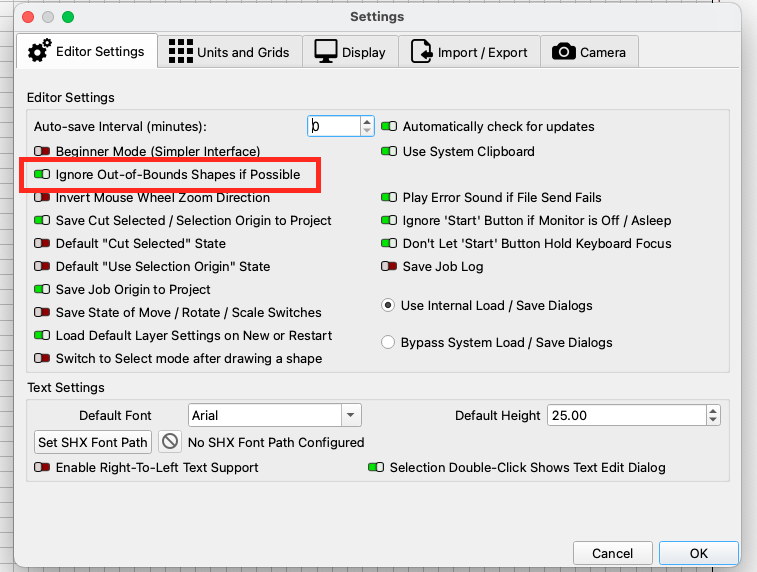
Task: Click the camera icon on Camera tab
Action: tap(563, 51)
